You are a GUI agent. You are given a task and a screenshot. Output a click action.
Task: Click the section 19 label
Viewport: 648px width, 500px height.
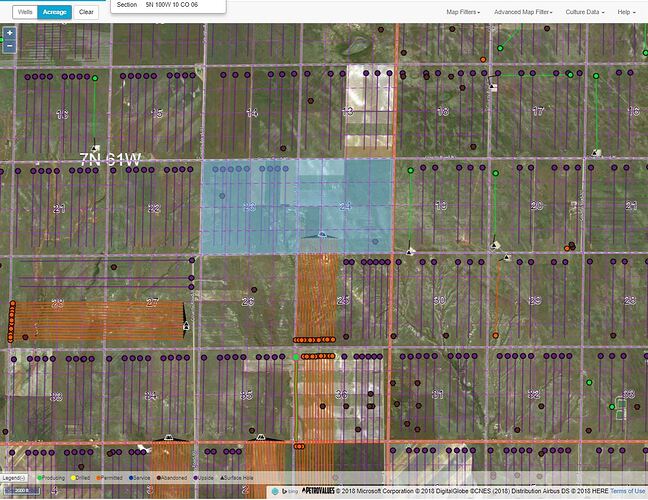441,205
